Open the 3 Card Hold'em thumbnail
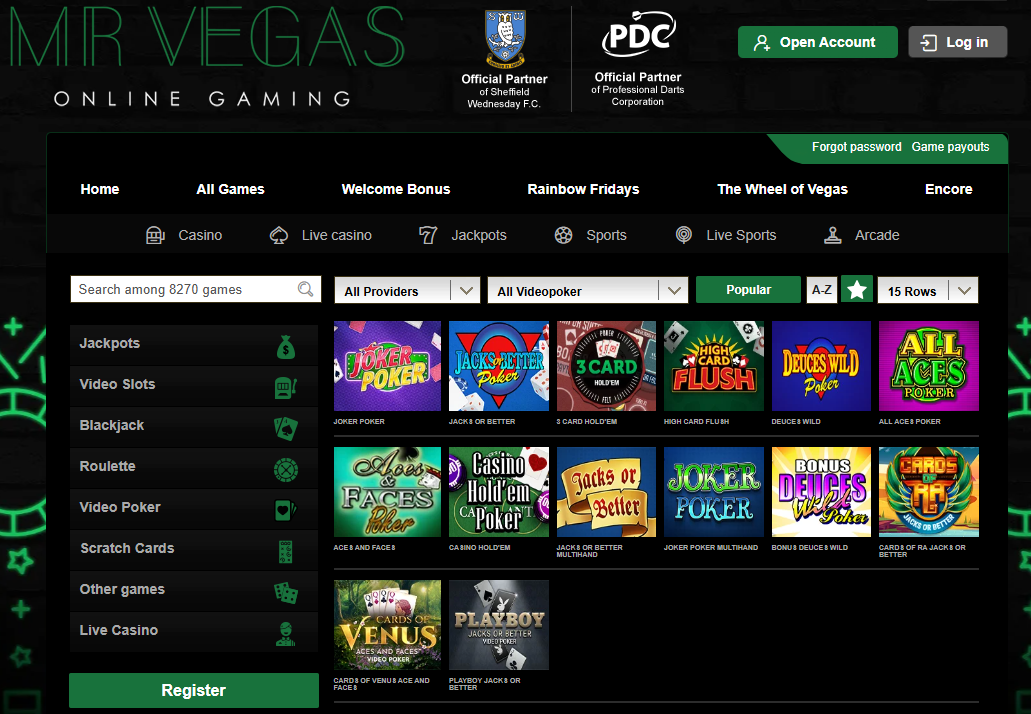Image resolution: width=1031 pixels, height=714 pixels. click(x=606, y=366)
